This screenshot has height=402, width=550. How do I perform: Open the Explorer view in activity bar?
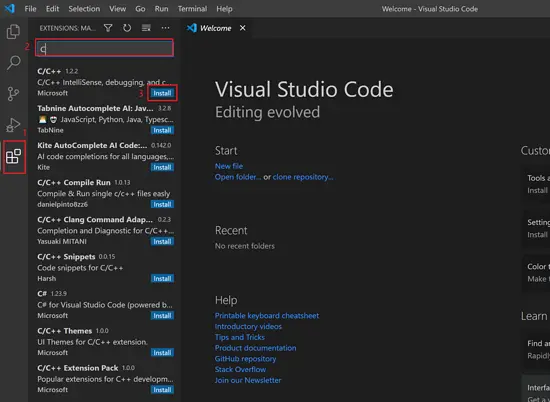tap(13, 32)
